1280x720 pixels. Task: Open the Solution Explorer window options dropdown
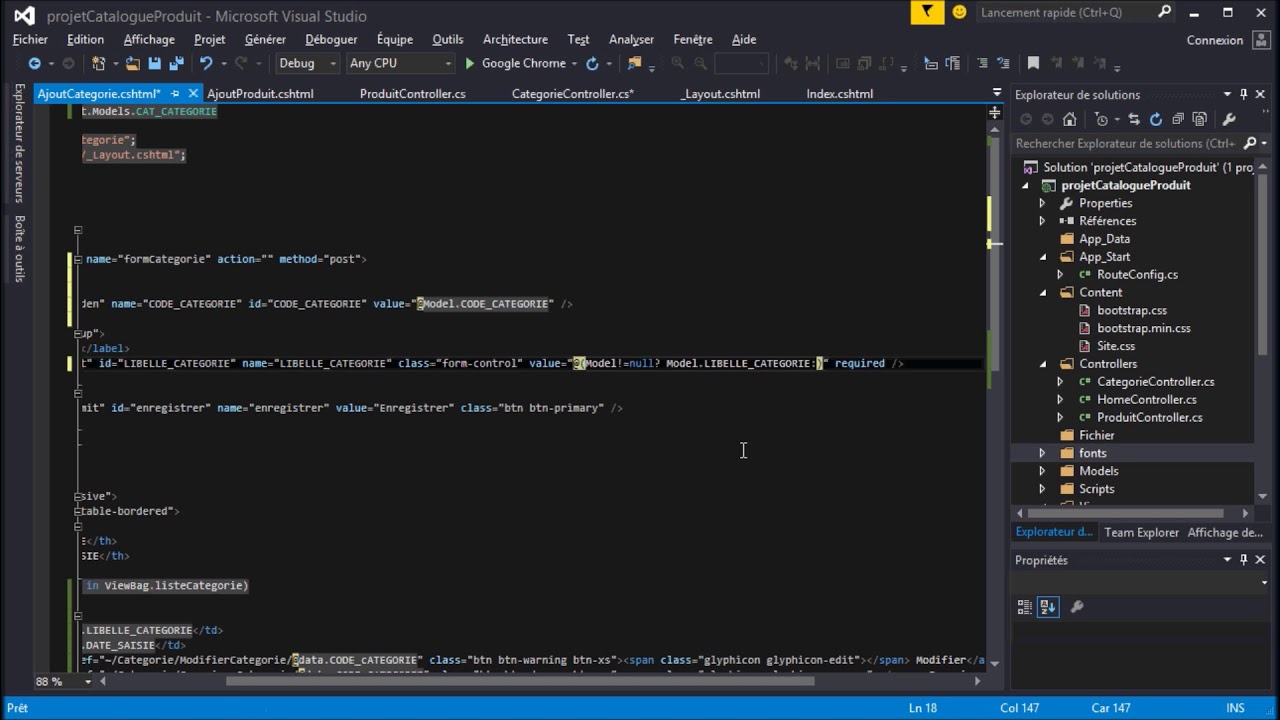(1227, 94)
